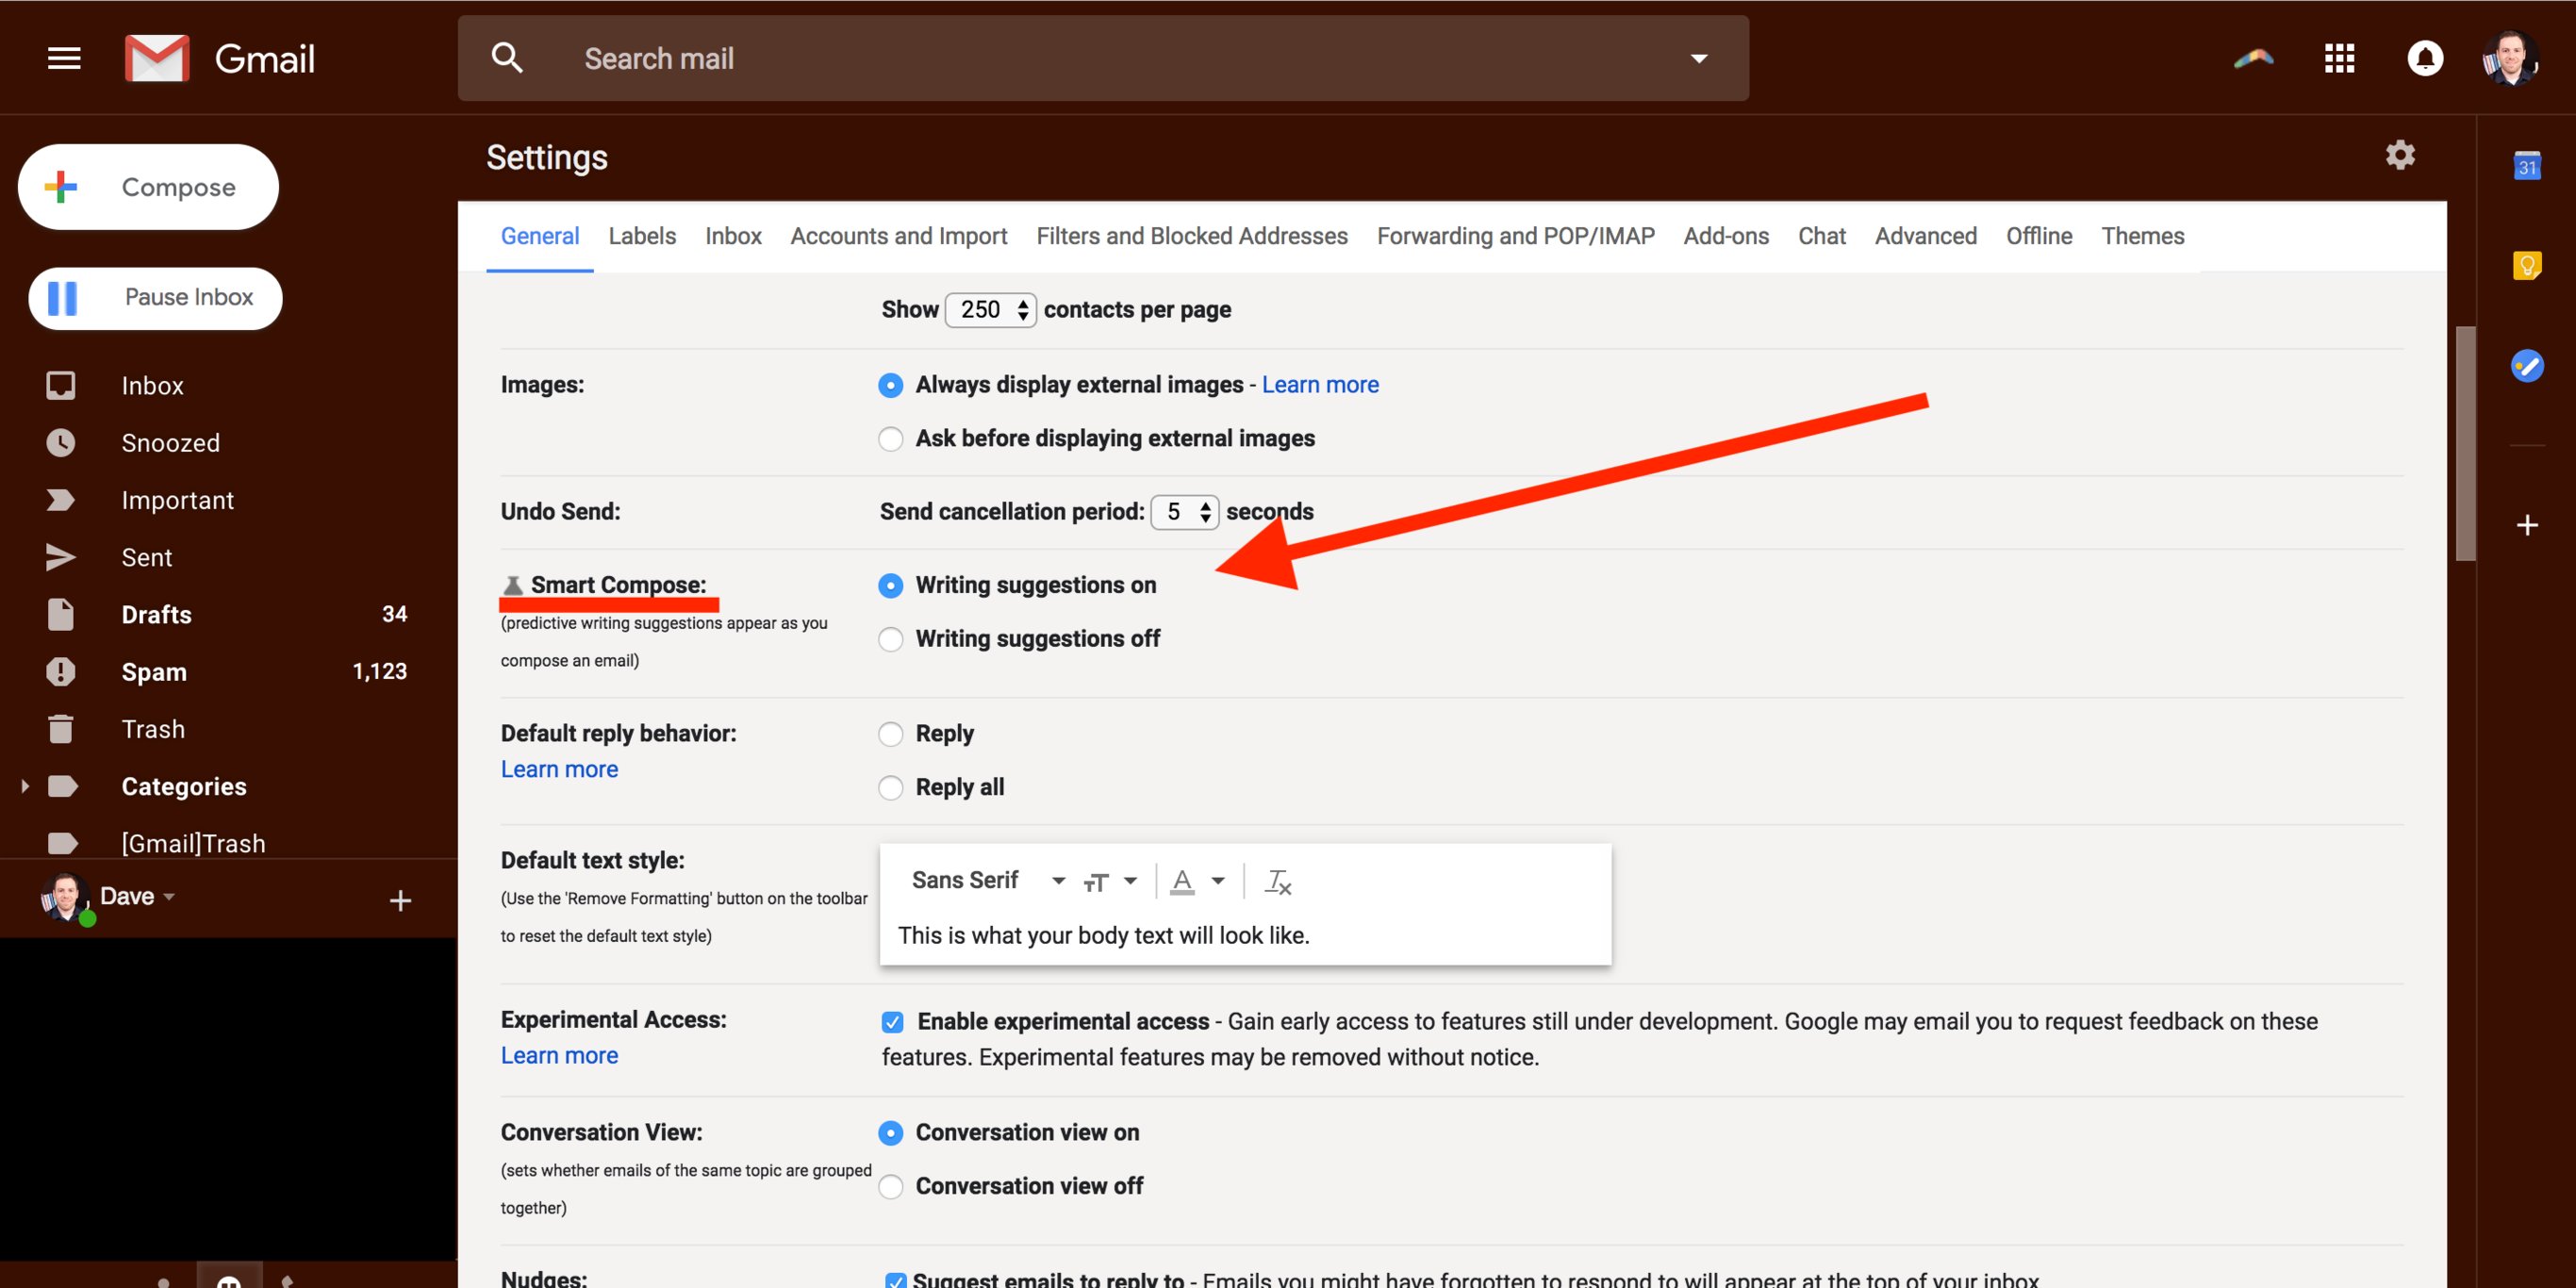This screenshot has height=1288, width=2576.
Task: Open the main navigation hamburger menu
Action: click(x=63, y=58)
